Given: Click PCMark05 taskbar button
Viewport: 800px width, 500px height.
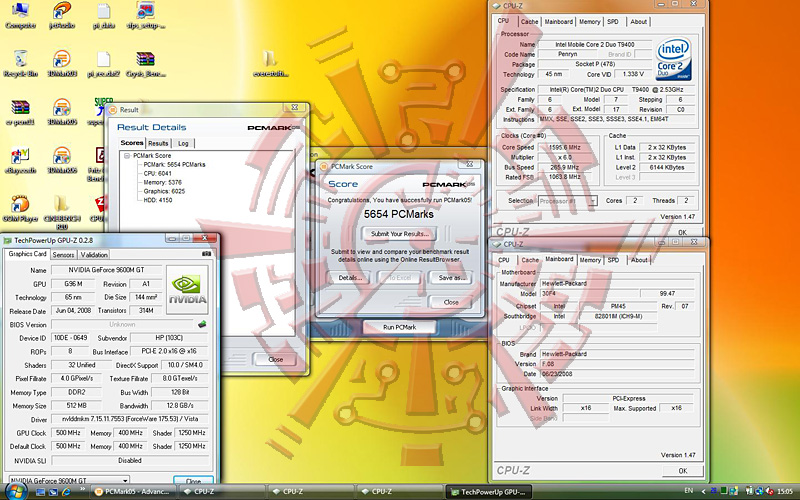Looking at the screenshot, I should pos(134,492).
